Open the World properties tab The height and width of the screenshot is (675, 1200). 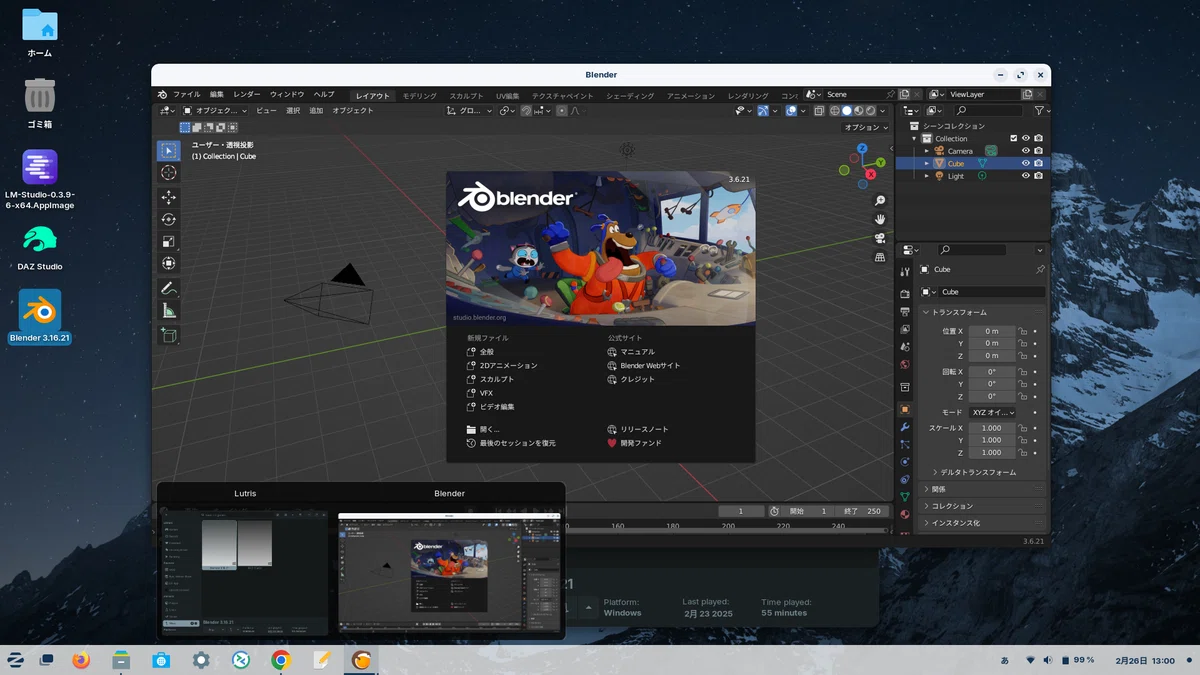coord(905,364)
